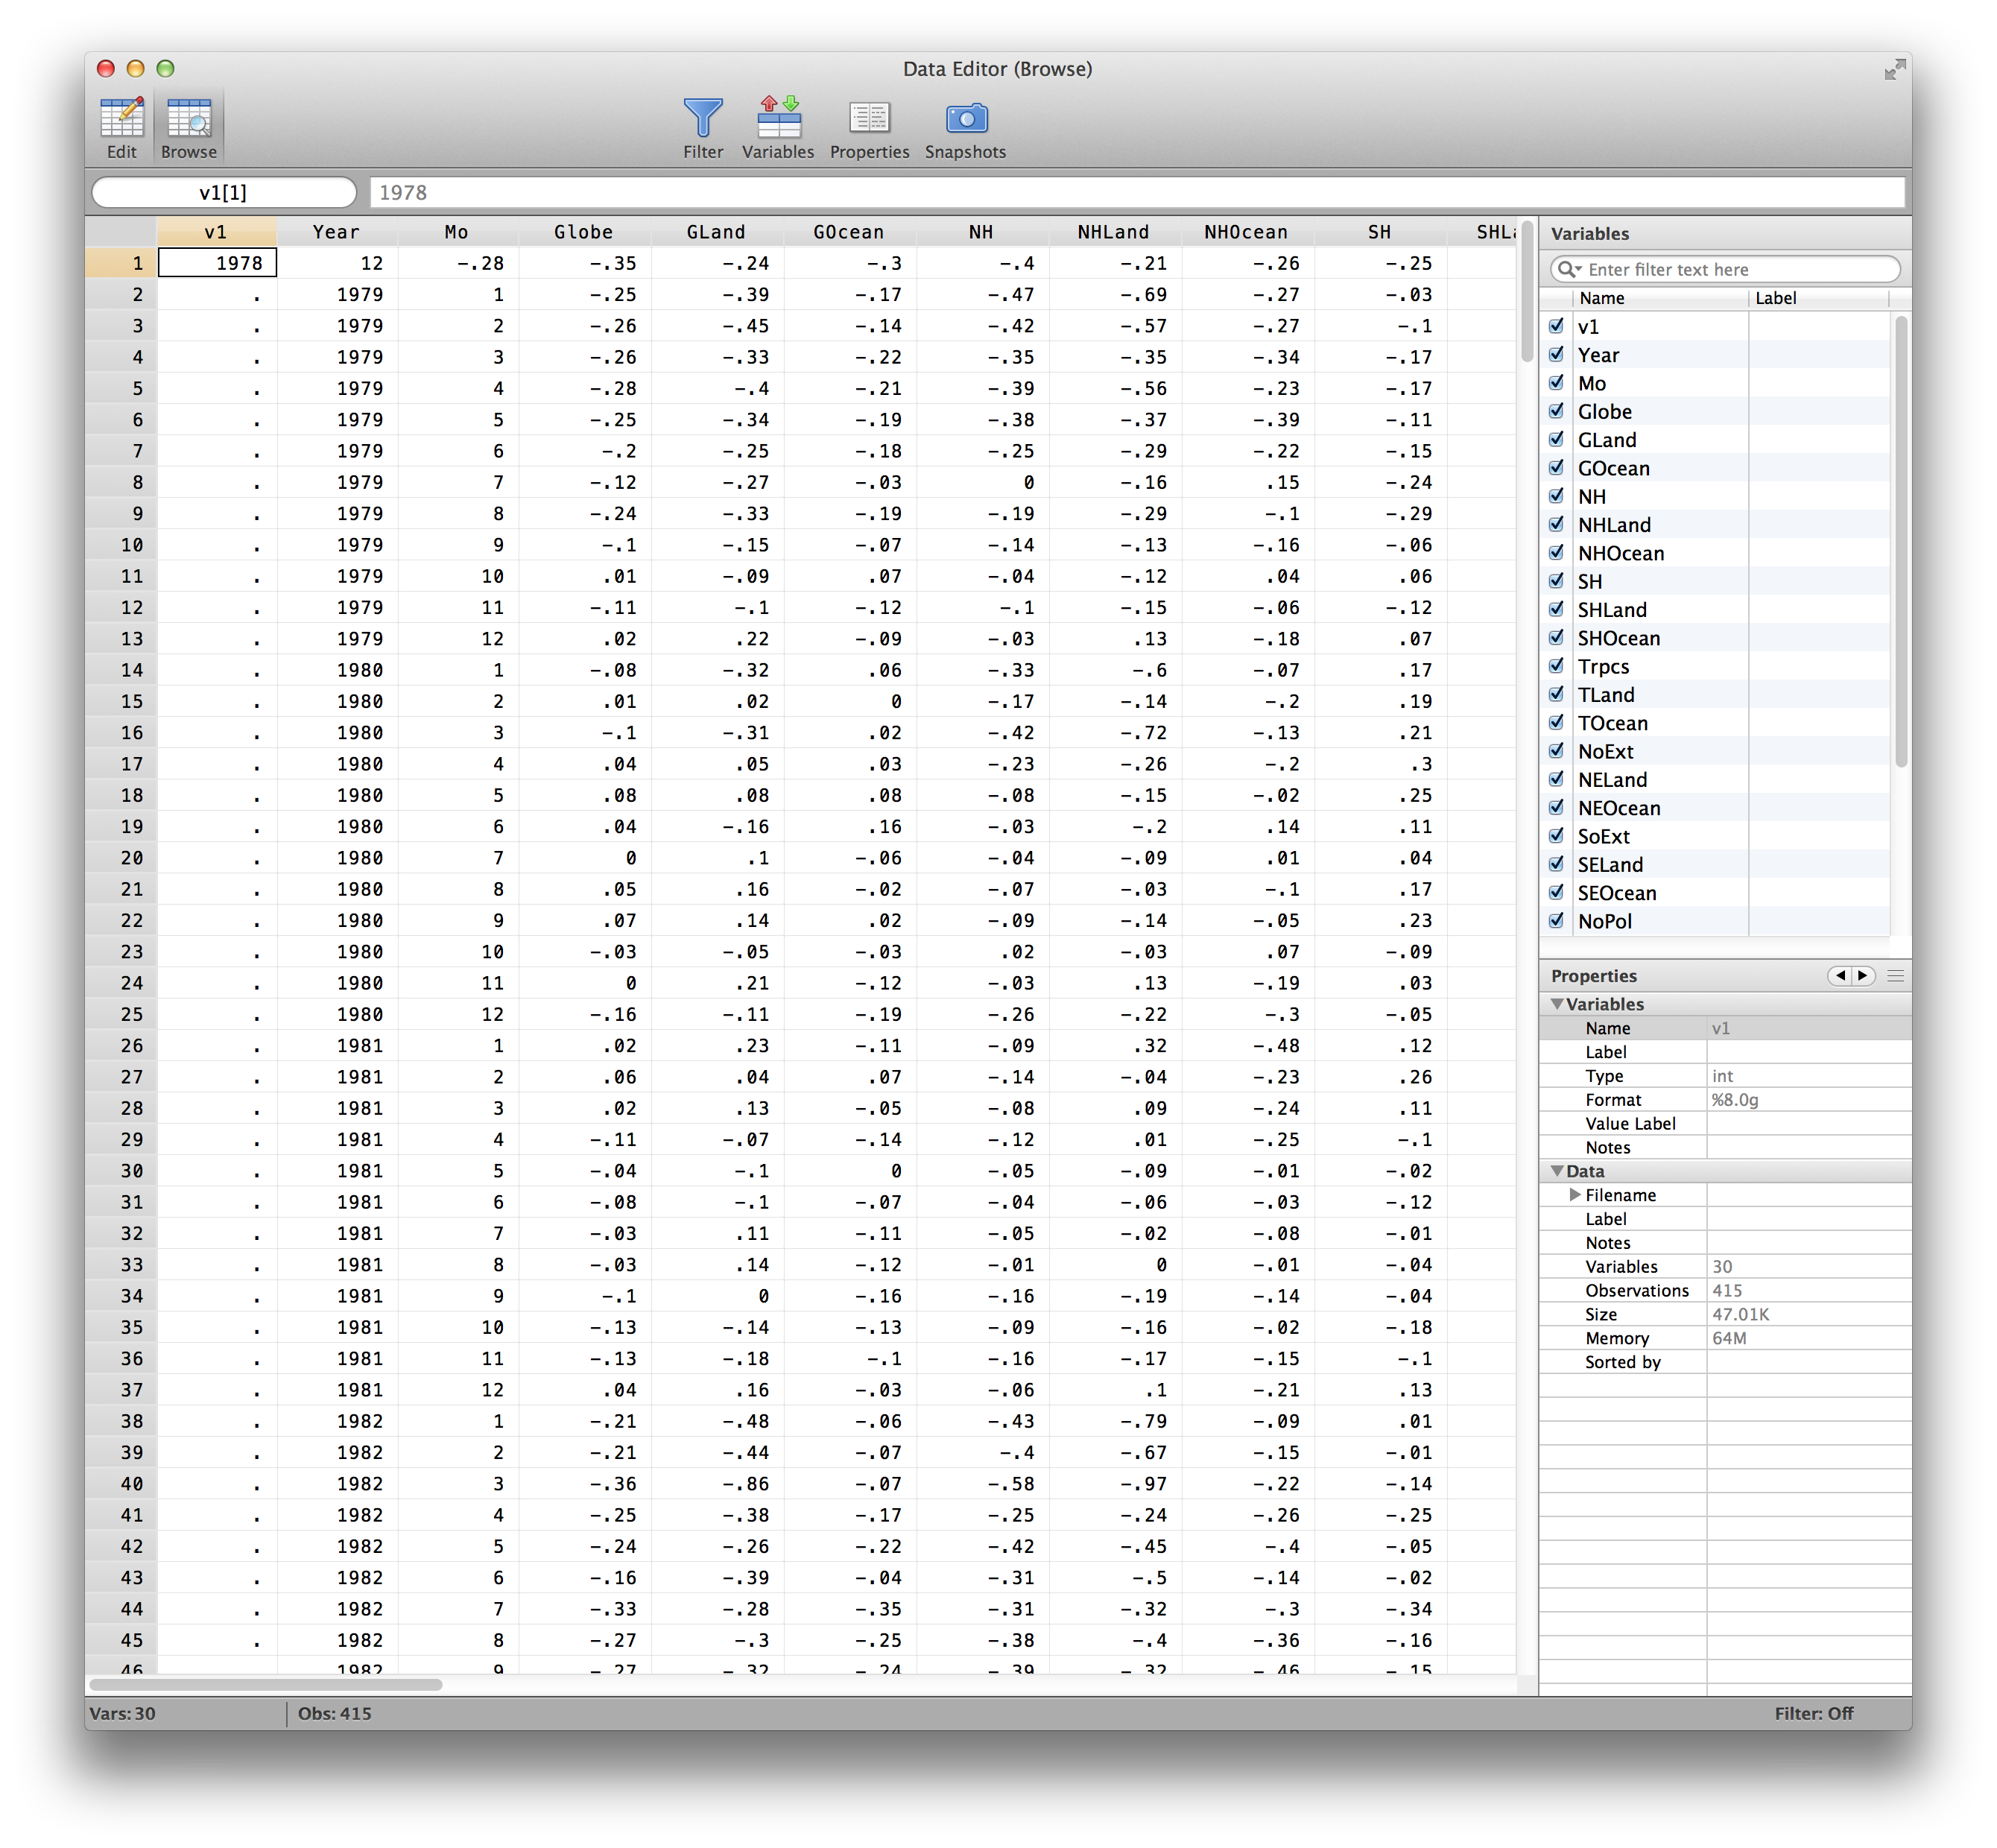Screen dimensions: 1997x1848
Task: Expand the Filename disclosure triangle
Action: (1575, 1194)
